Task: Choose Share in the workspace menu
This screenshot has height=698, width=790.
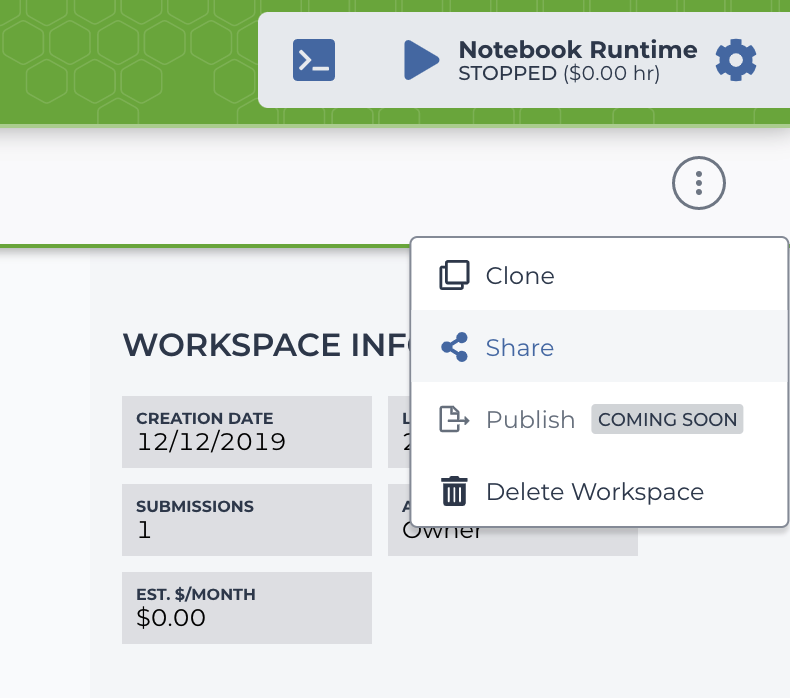Action: tap(600, 347)
